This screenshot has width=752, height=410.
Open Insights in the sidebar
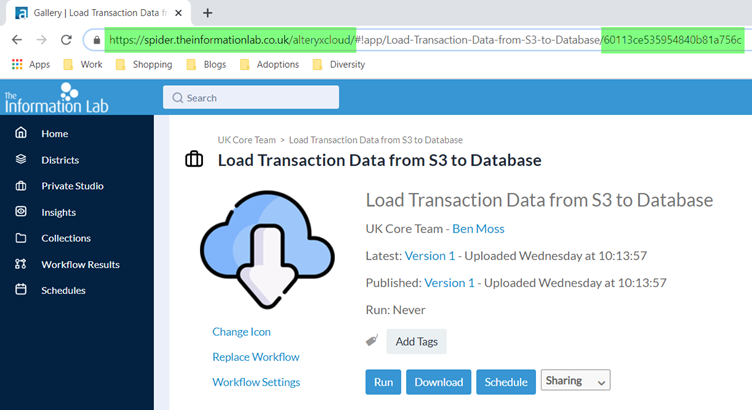(59, 212)
